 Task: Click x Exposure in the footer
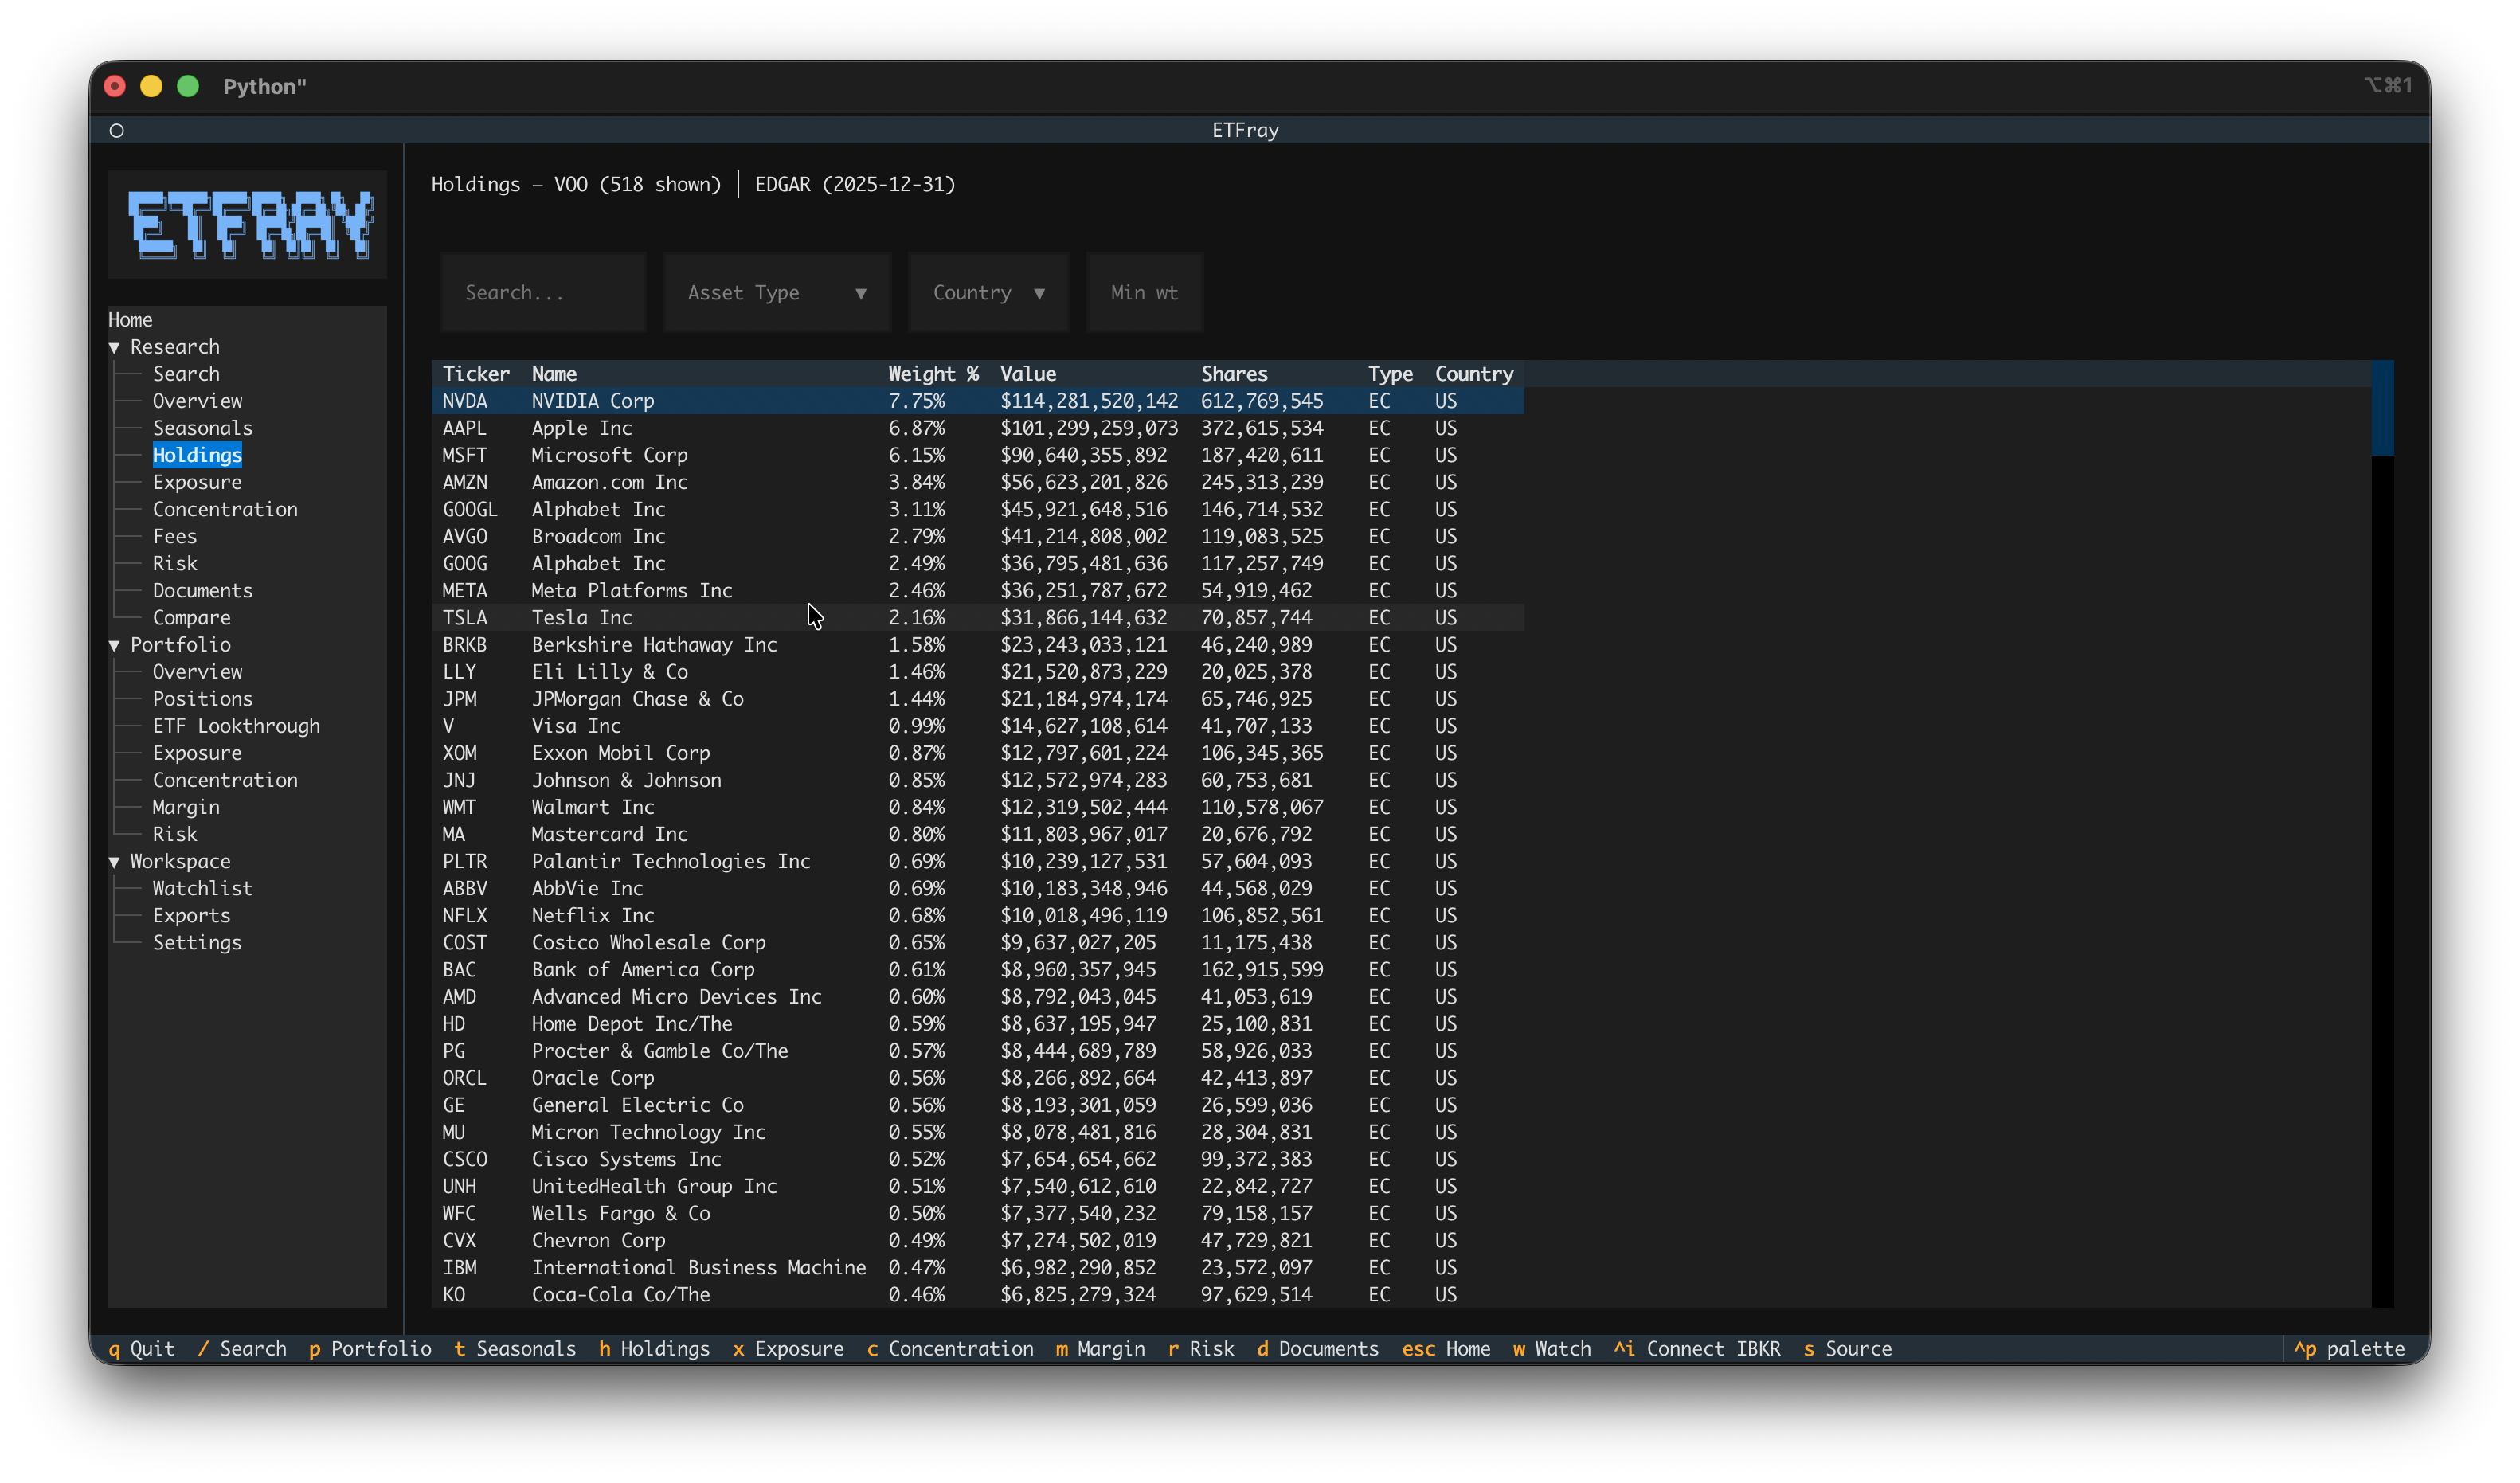click(x=788, y=1349)
